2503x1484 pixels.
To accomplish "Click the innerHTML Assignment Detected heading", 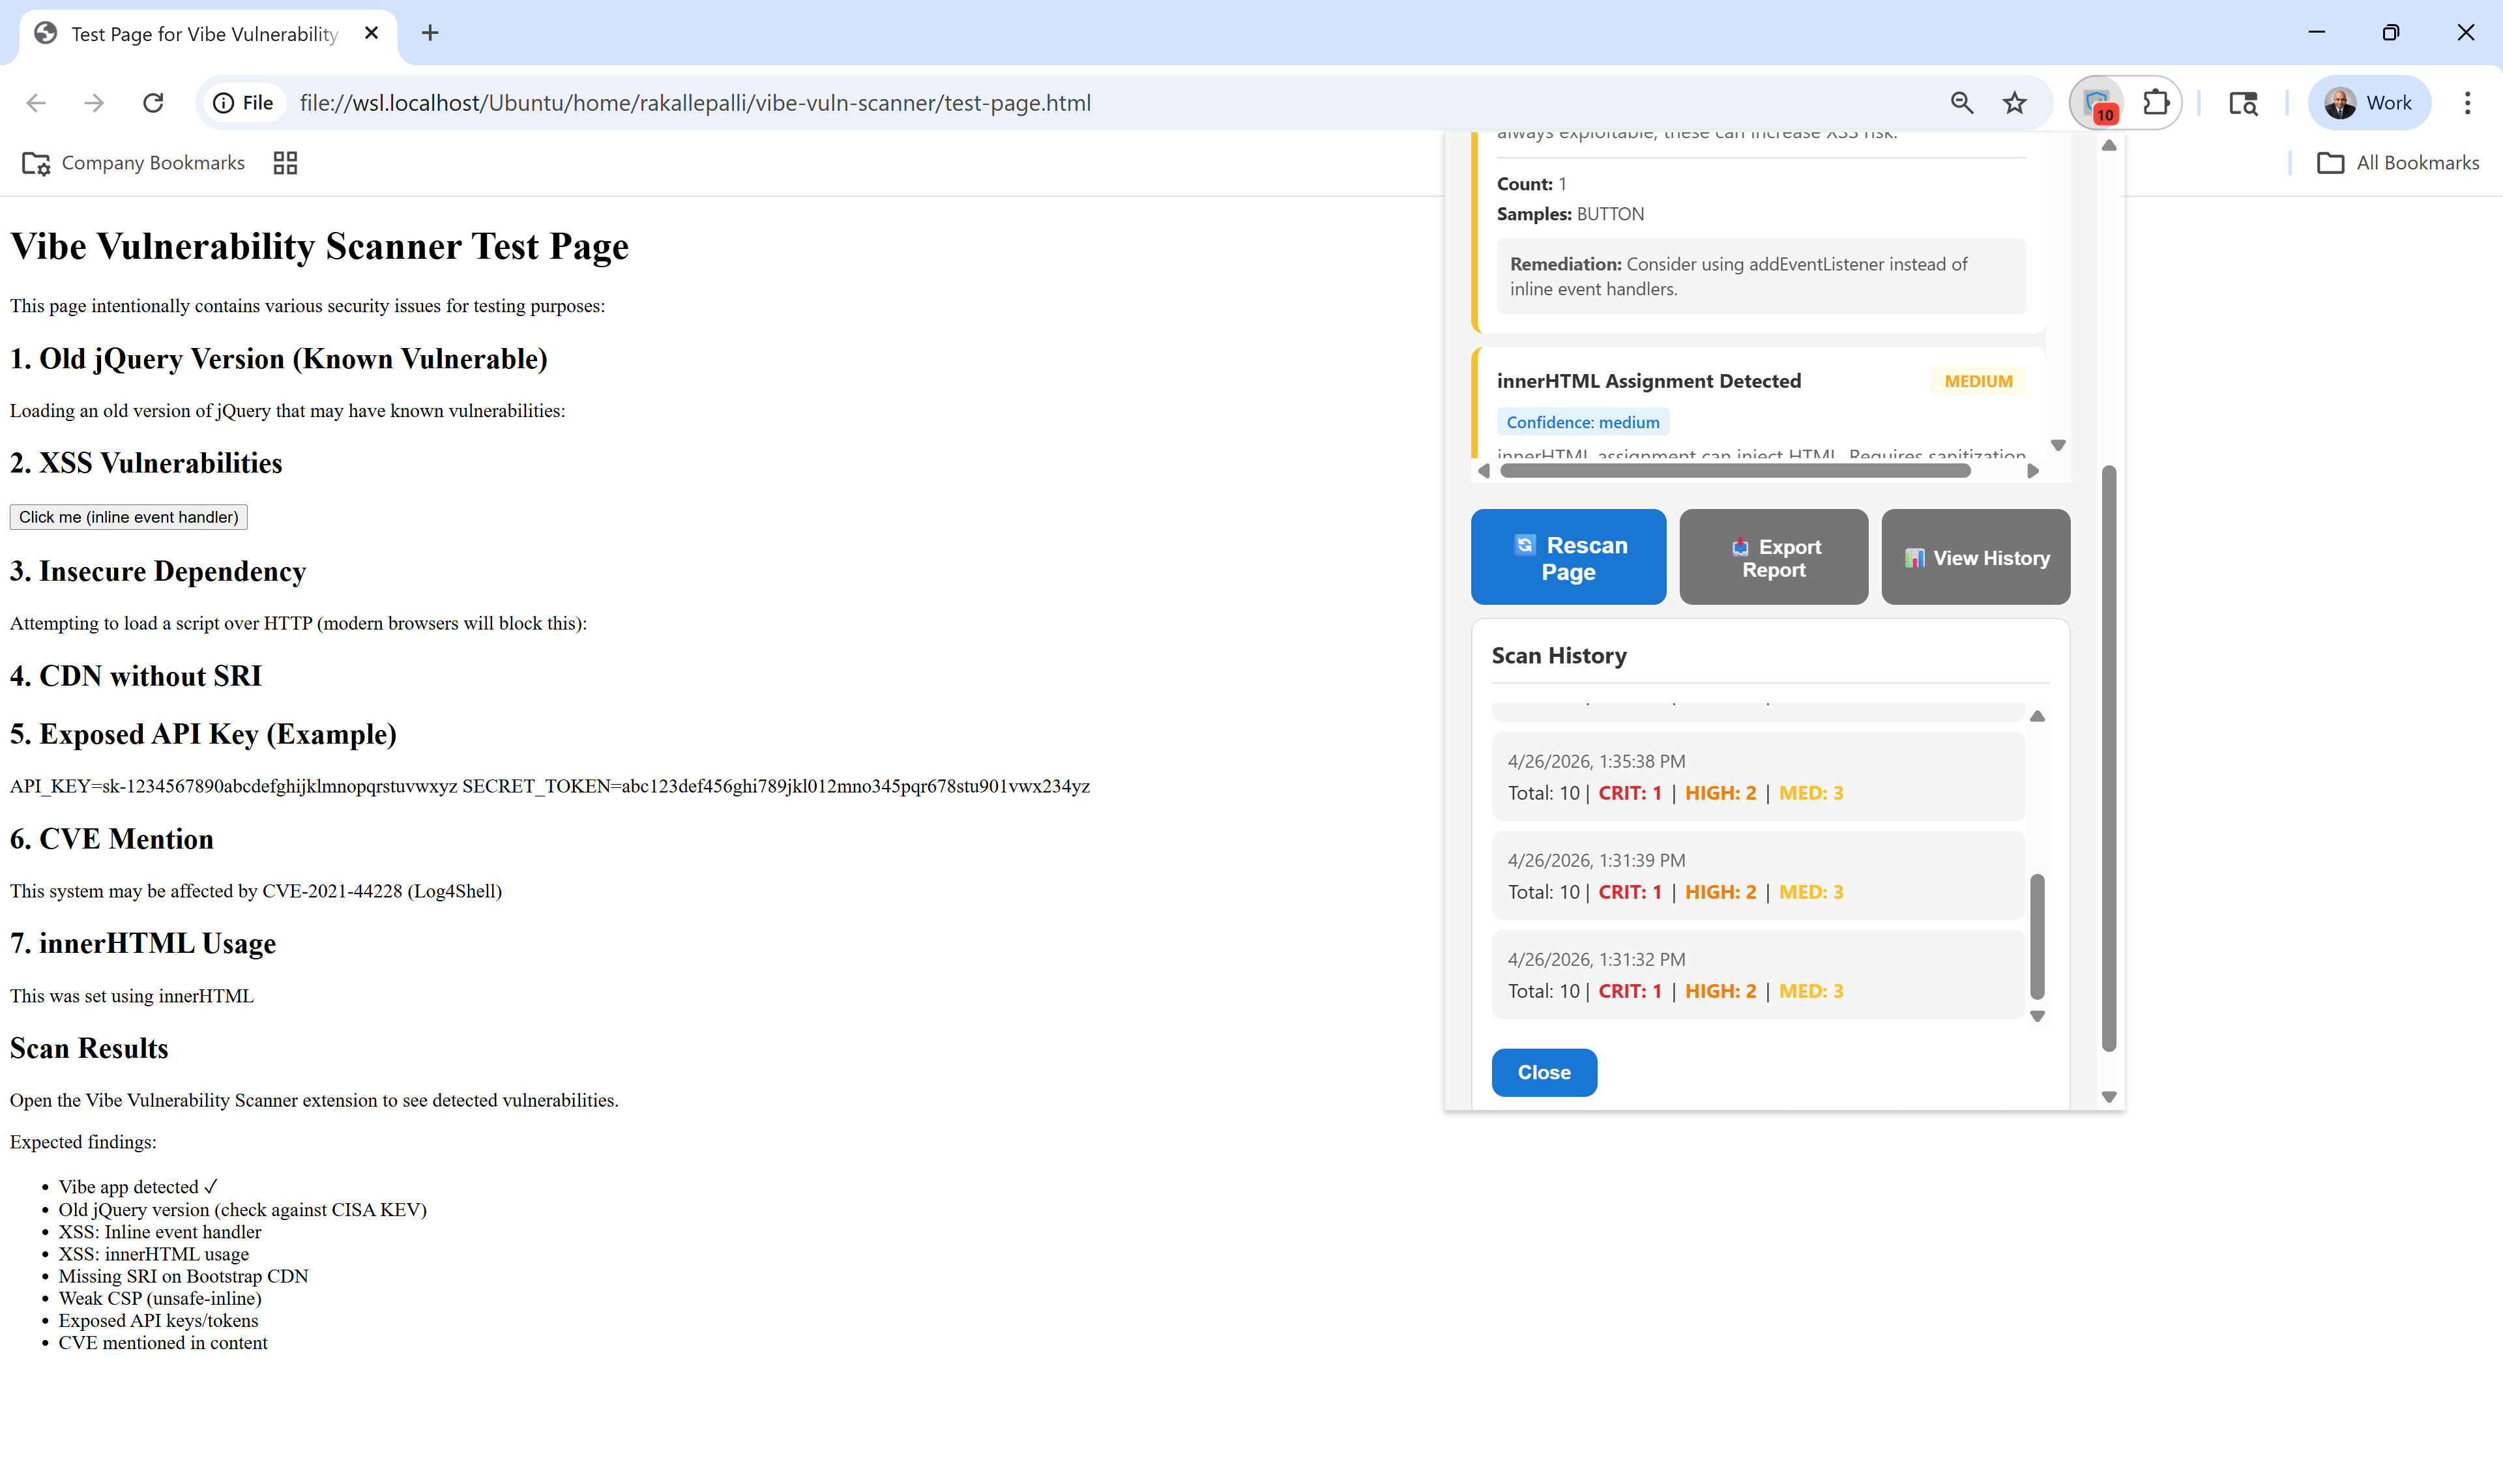I will (x=1648, y=381).
